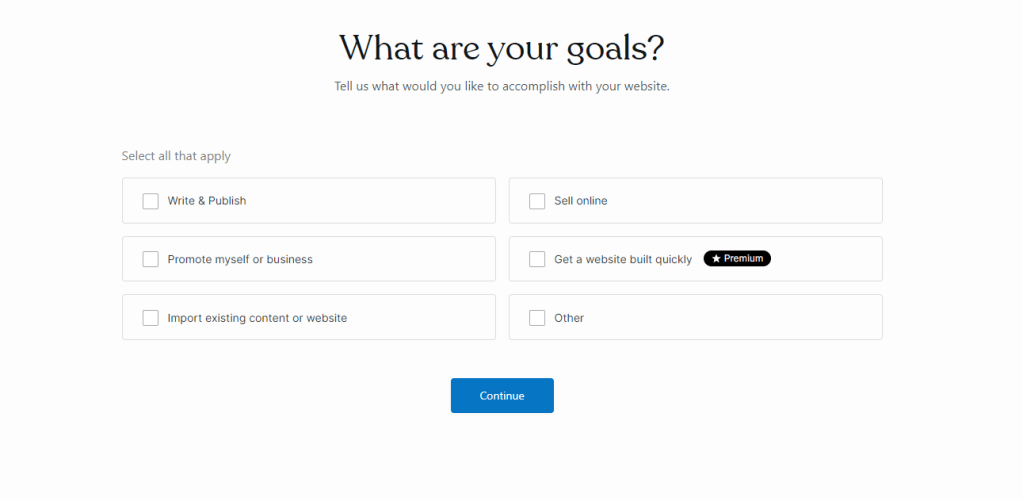Click the 'Get a website built quickly' text

(623, 259)
